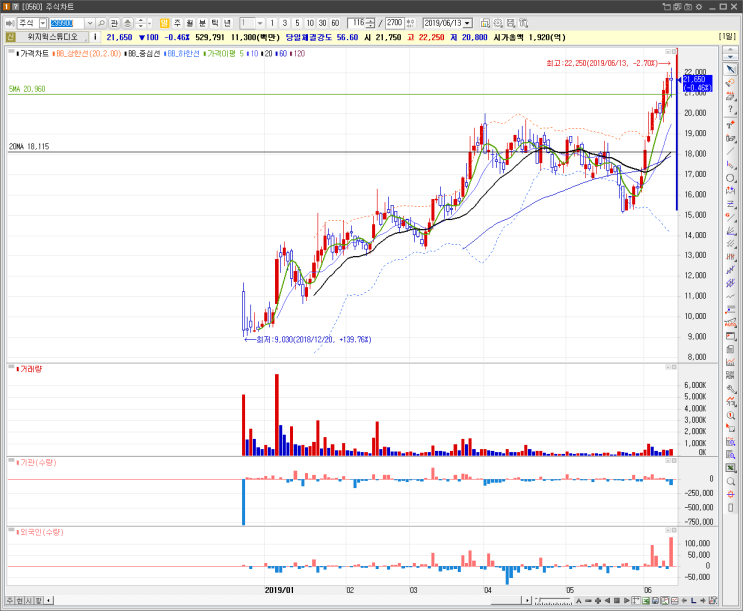Image resolution: width=743 pixels, height=611 pixels.
Task: Select the 30 interval button
Action: click(323, 23)
